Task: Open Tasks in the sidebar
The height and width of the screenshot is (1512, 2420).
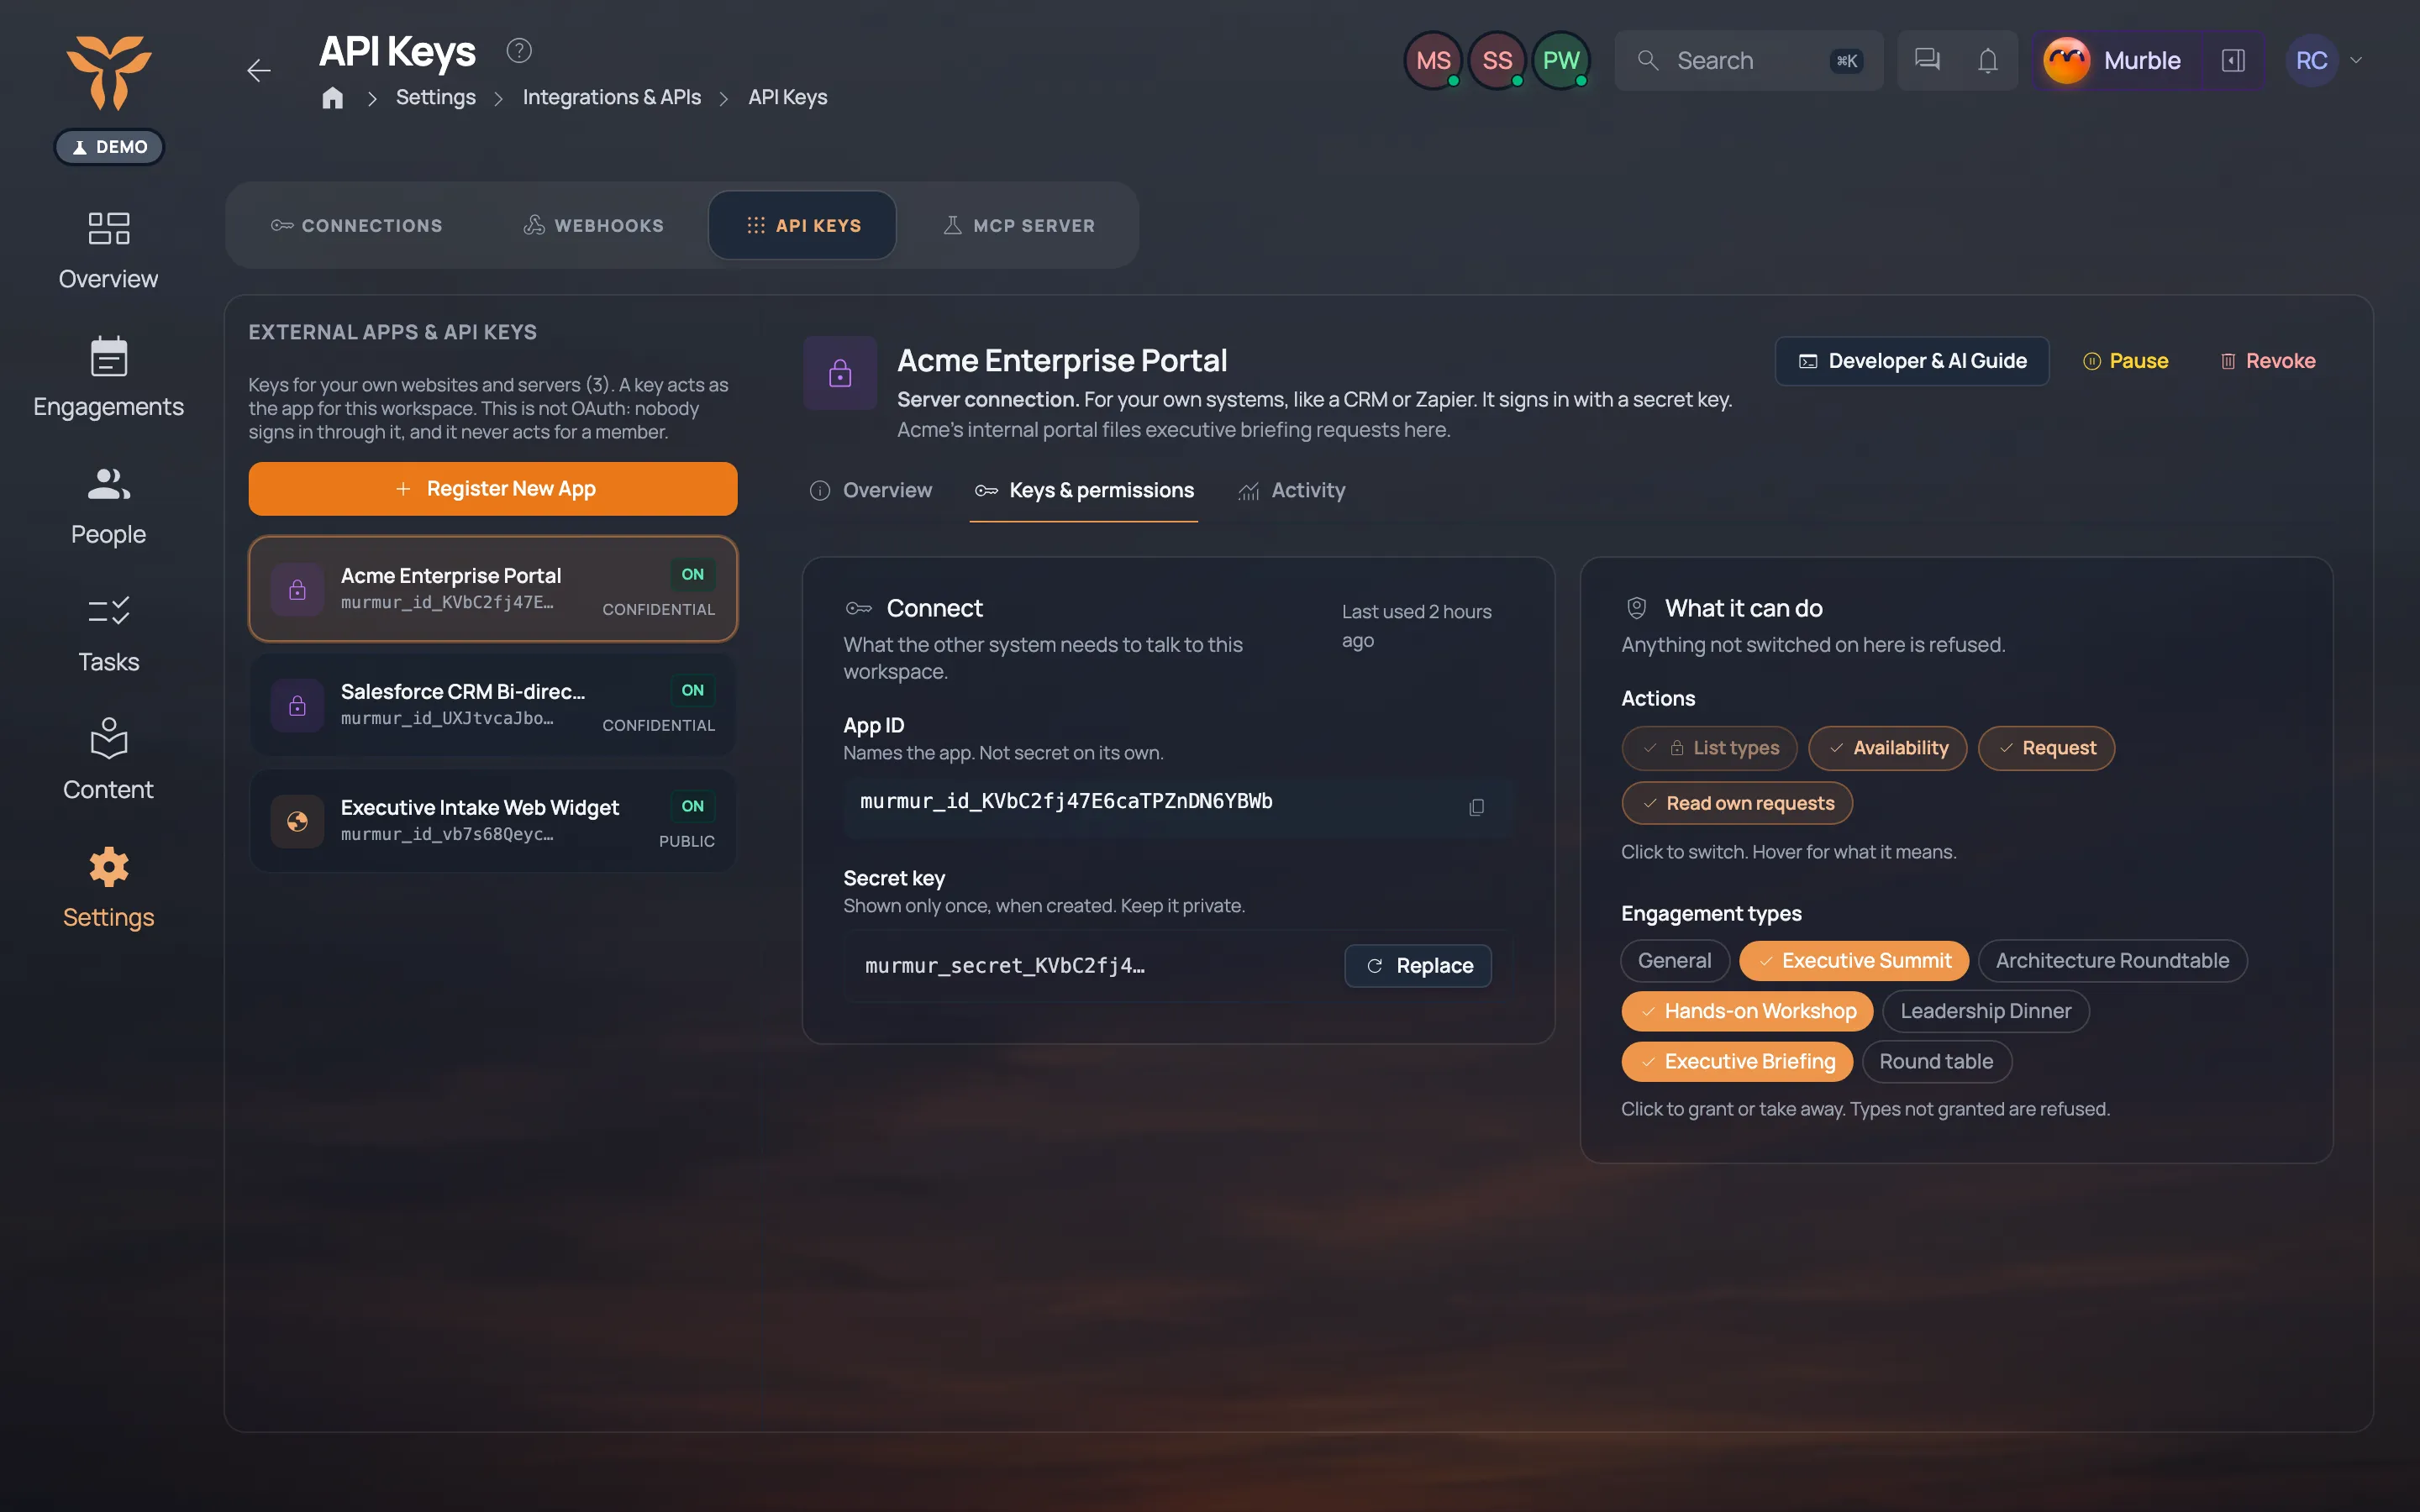Action: pyautogui.click(x=108, y=633)
